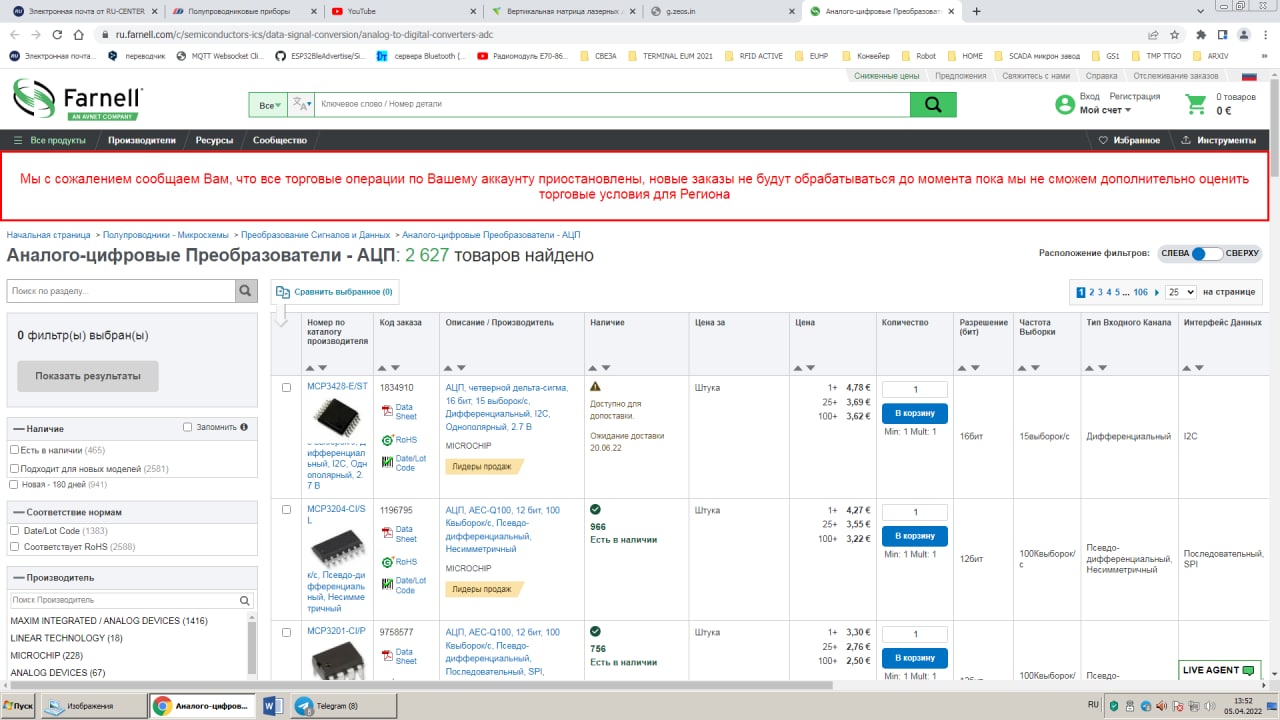1280x720 pixels.
Task: Open the MCP3428-E/ST part link
Action: point(337,386)
